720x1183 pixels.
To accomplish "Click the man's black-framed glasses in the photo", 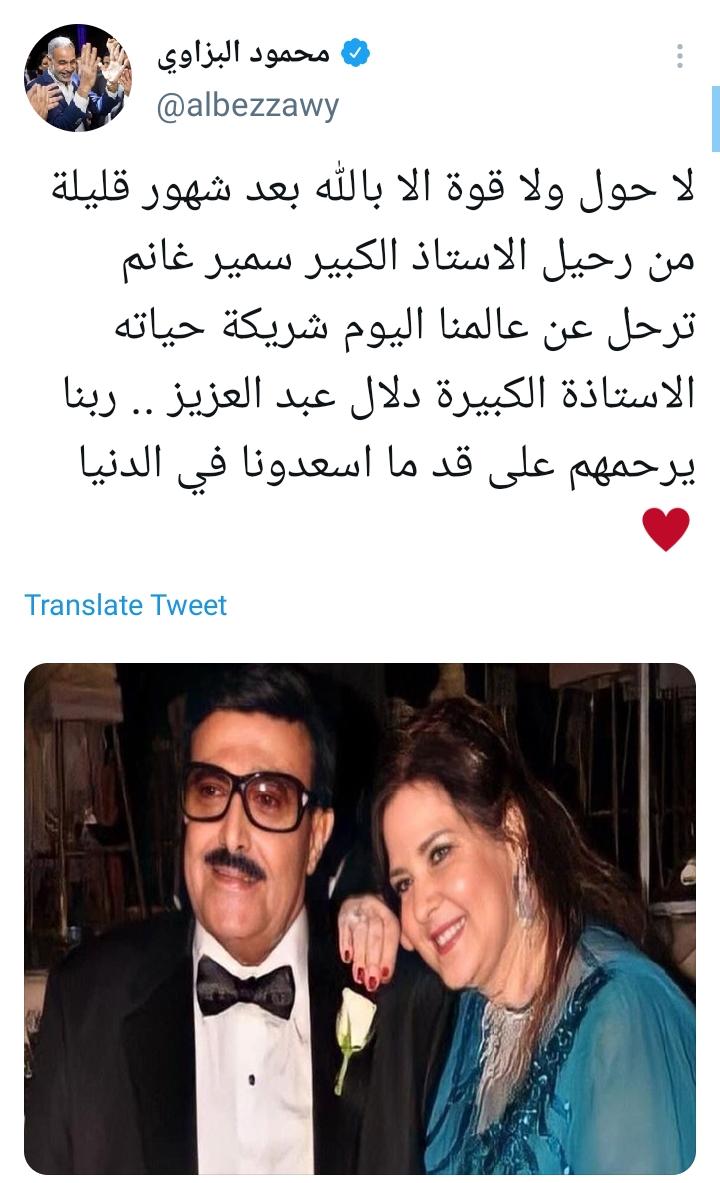I will pos(247,795).
